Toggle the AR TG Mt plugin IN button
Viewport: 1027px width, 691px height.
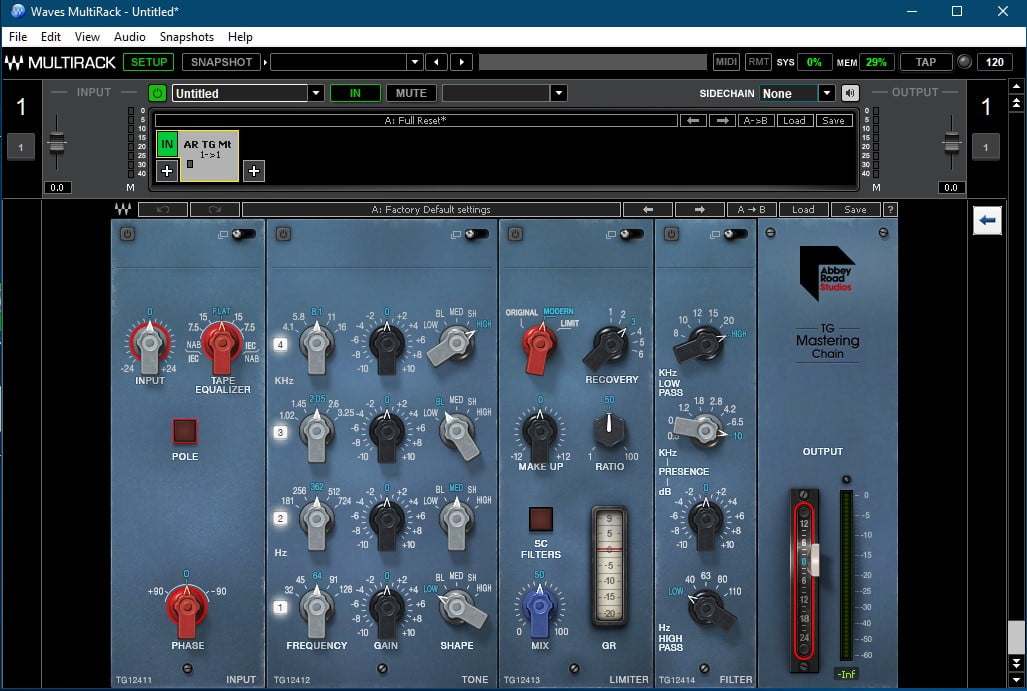click(x=167, y=144)
